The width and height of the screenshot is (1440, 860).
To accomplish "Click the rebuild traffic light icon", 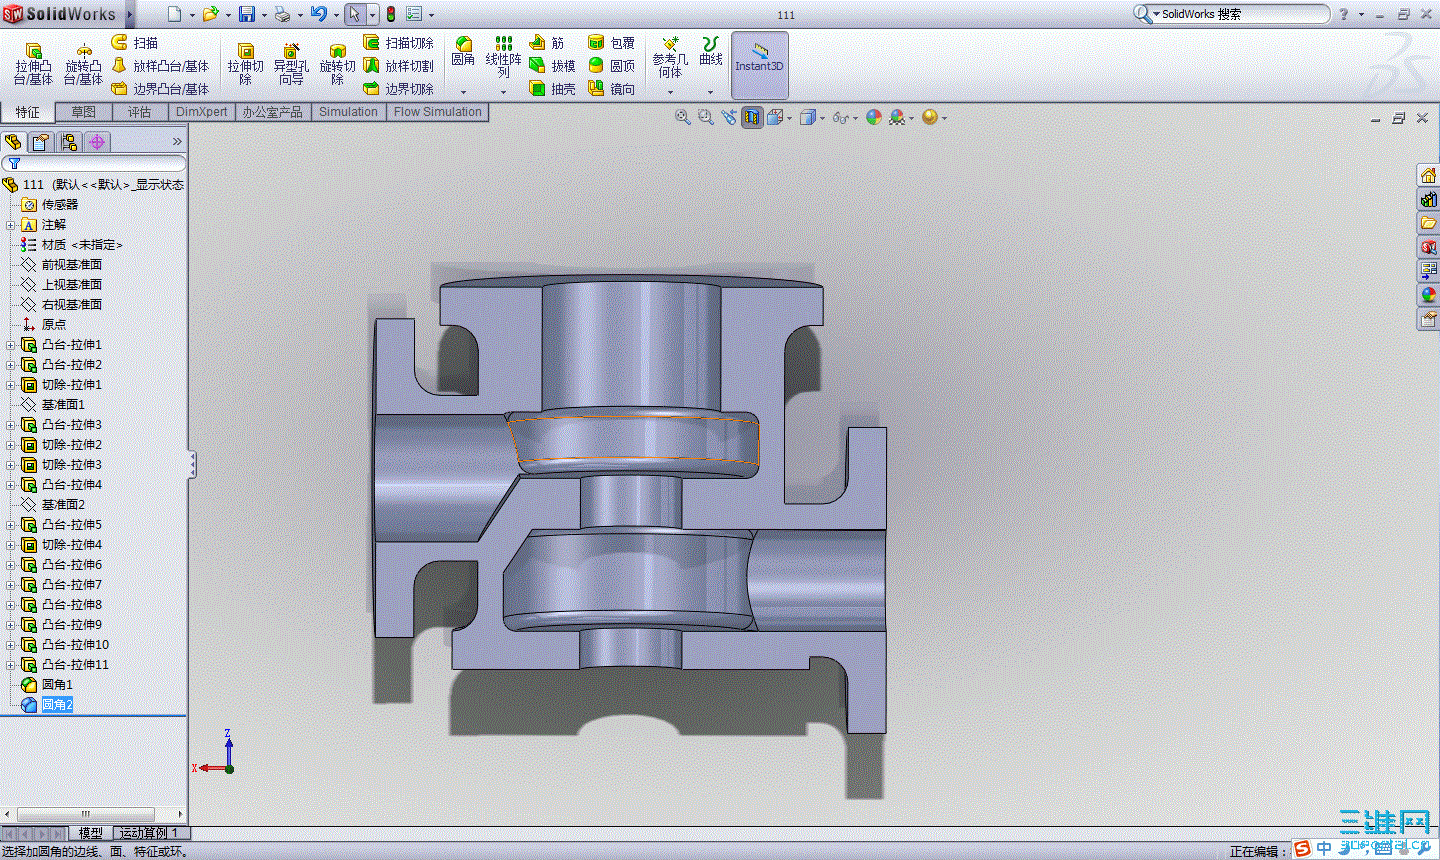I will [391, 14].
